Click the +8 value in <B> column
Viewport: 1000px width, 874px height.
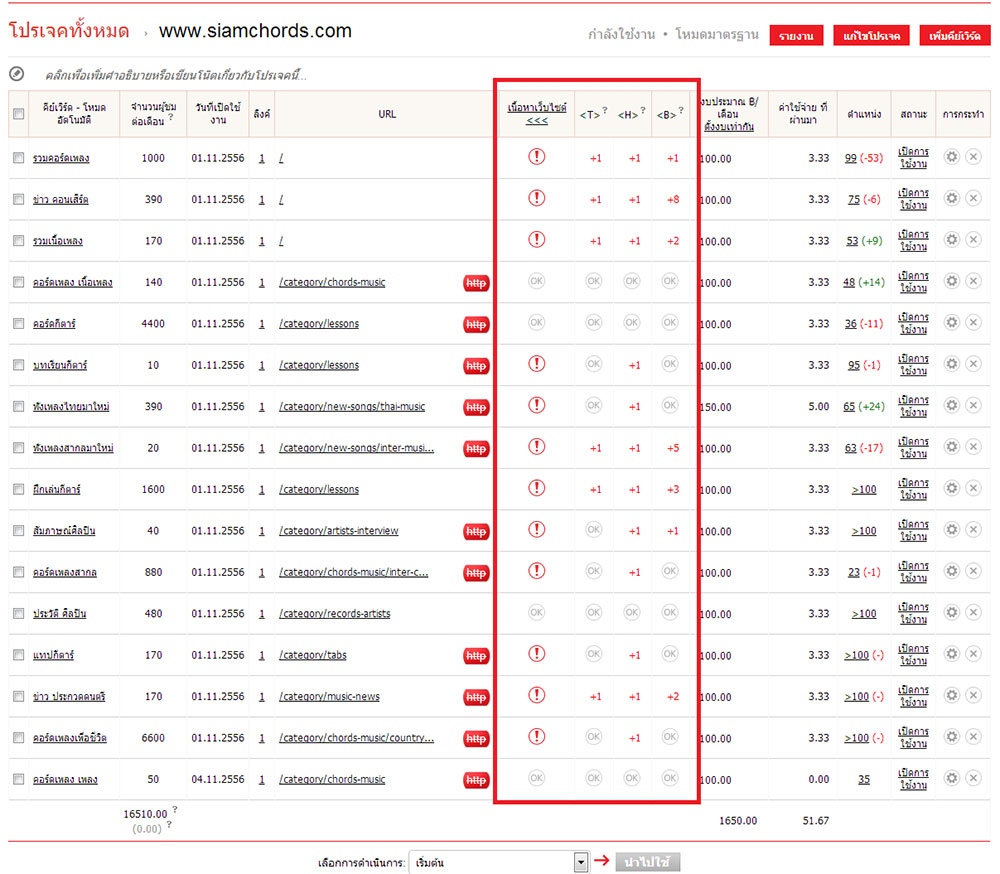click(x=673, y=200)
